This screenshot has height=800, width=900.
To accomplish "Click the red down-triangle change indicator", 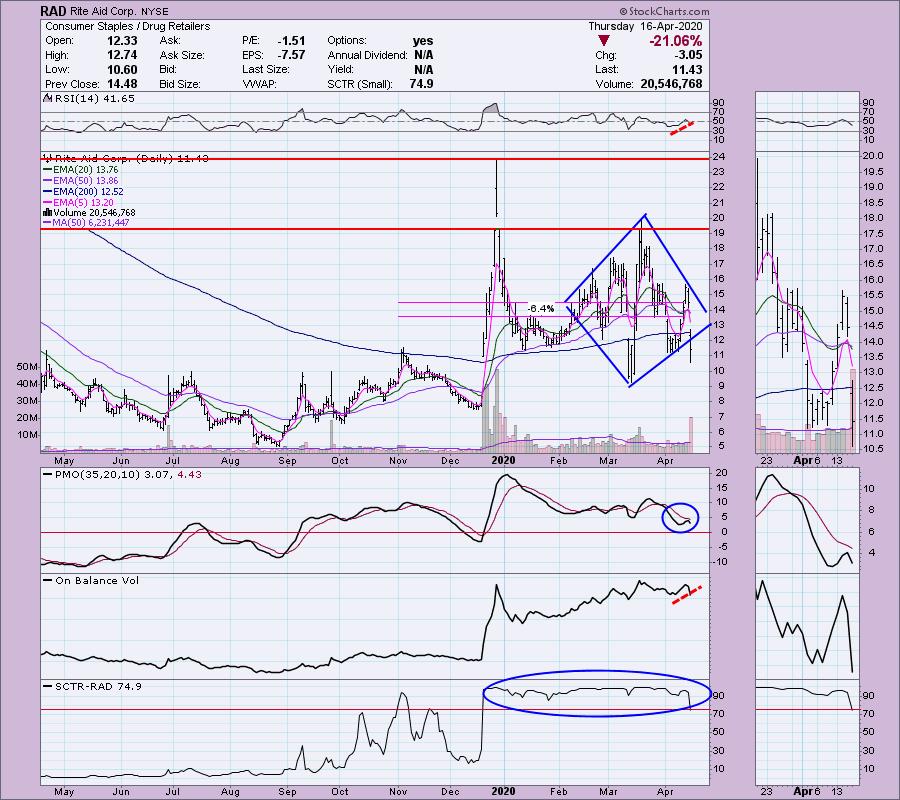I will (x=603, y=41).
